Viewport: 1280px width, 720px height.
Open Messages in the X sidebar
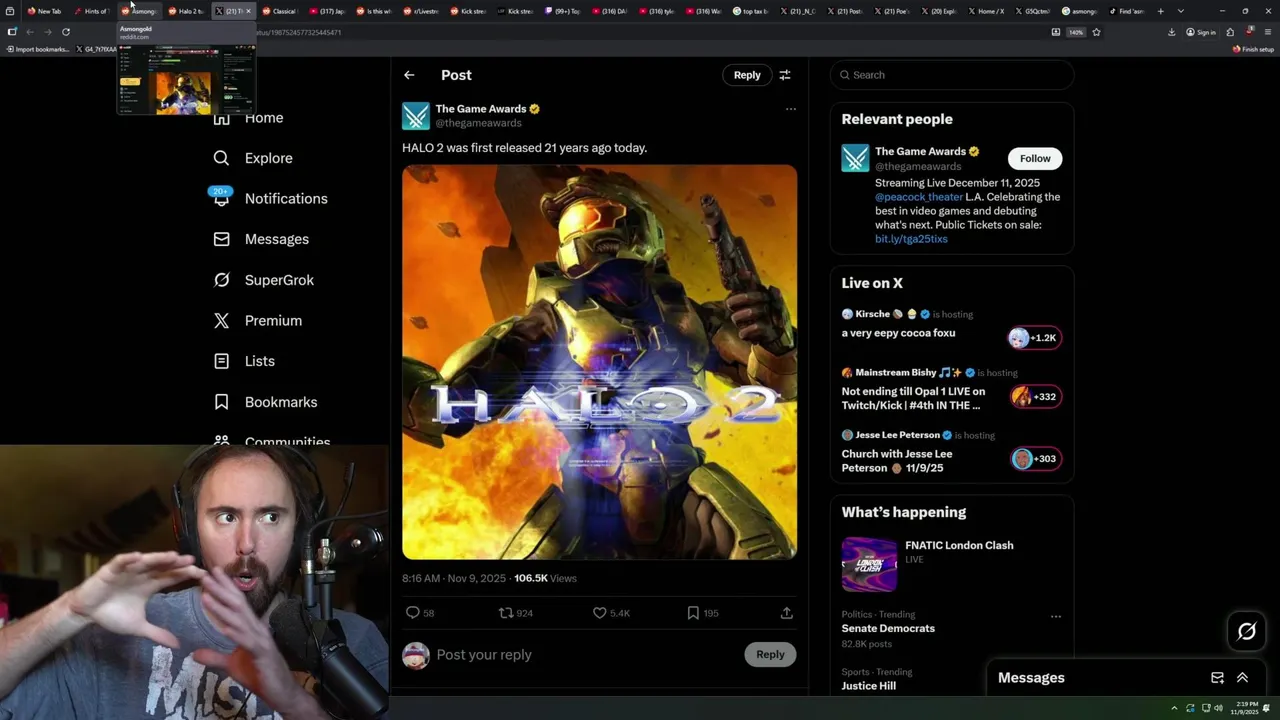pos(261,239)
